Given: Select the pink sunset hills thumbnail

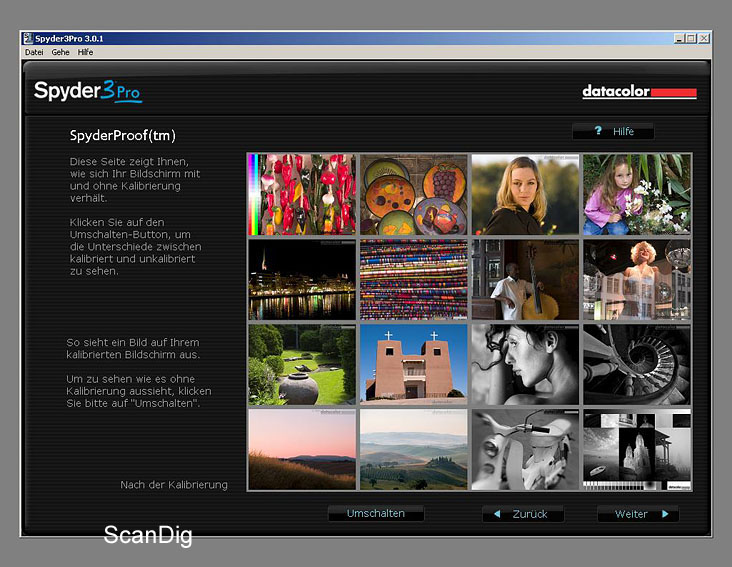Looking at the screenshot, I should coord(302,449).
